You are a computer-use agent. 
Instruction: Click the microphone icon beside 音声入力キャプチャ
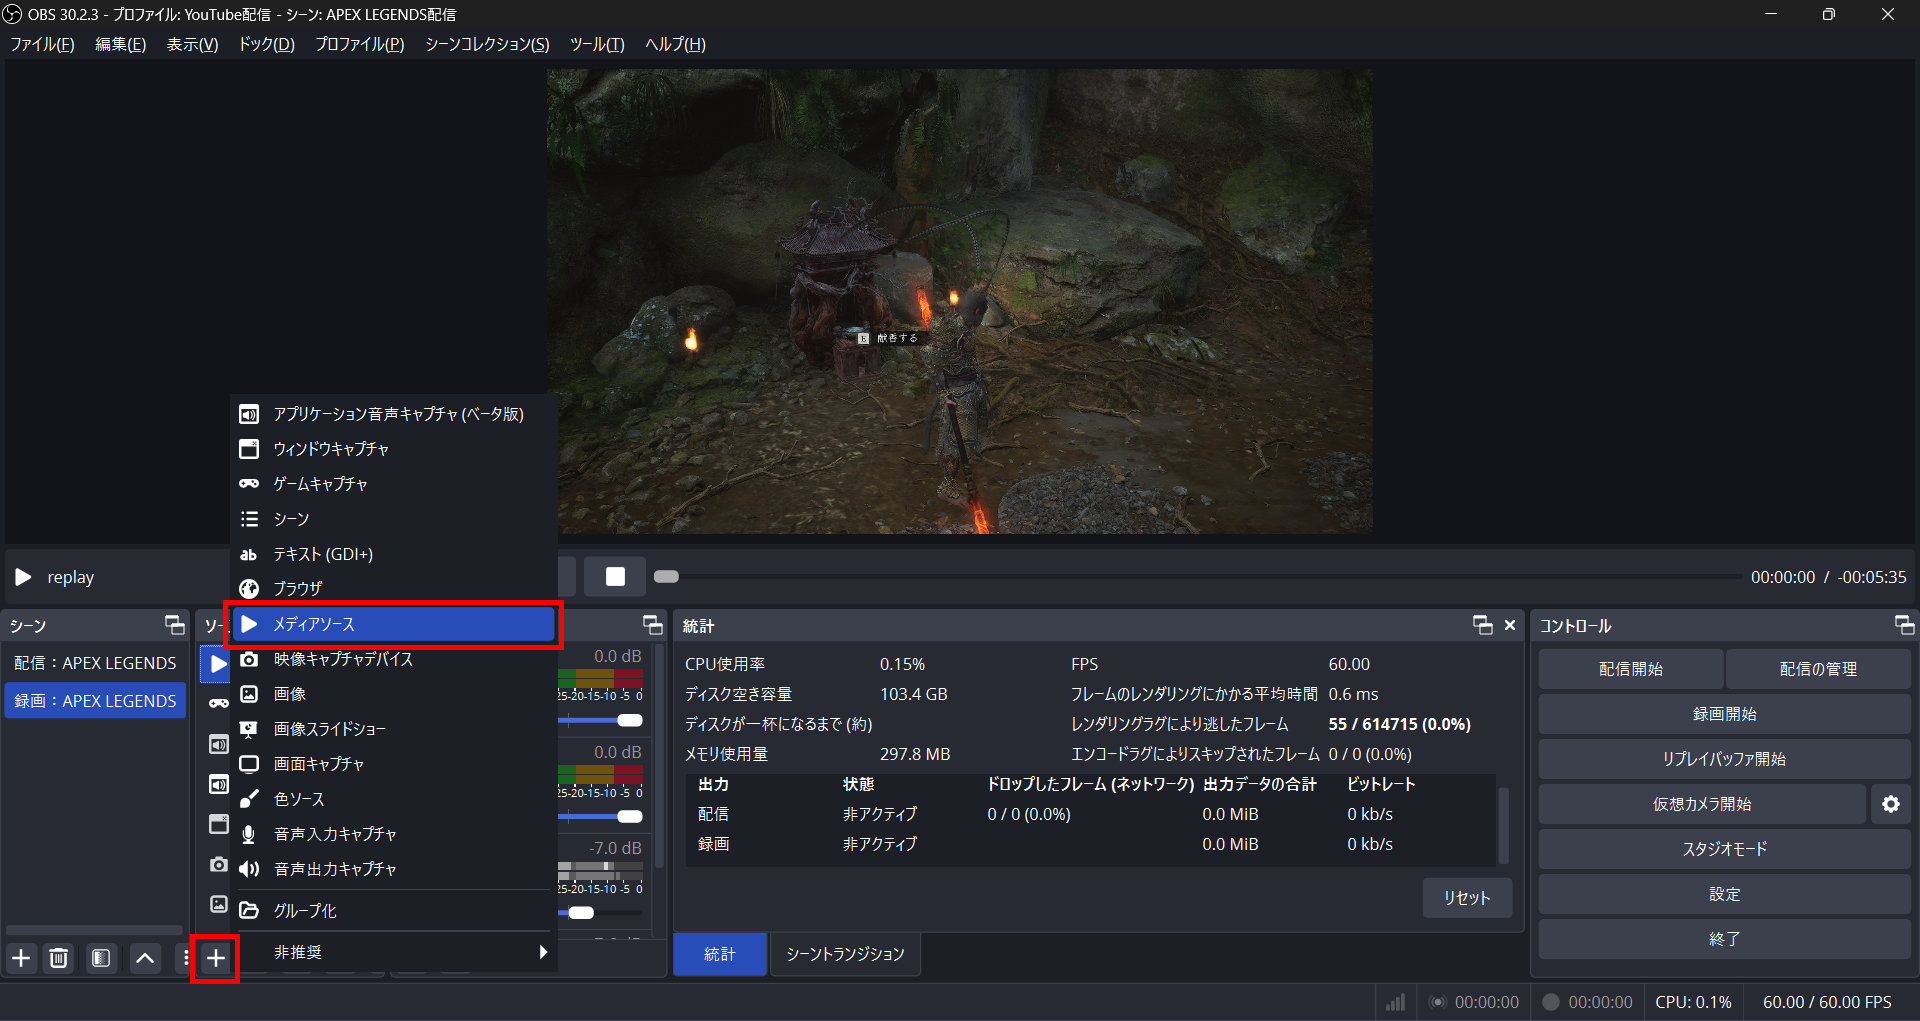pyautogui.click(x=249, y=834)
